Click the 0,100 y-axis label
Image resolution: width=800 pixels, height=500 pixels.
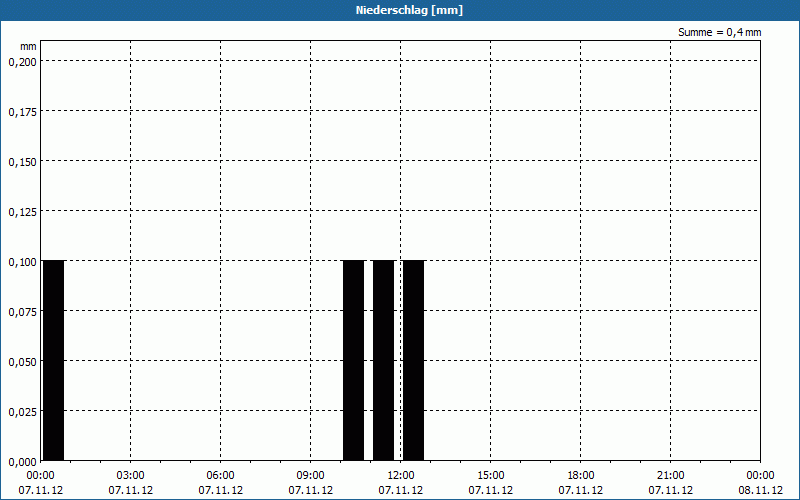tap(22, 262)
